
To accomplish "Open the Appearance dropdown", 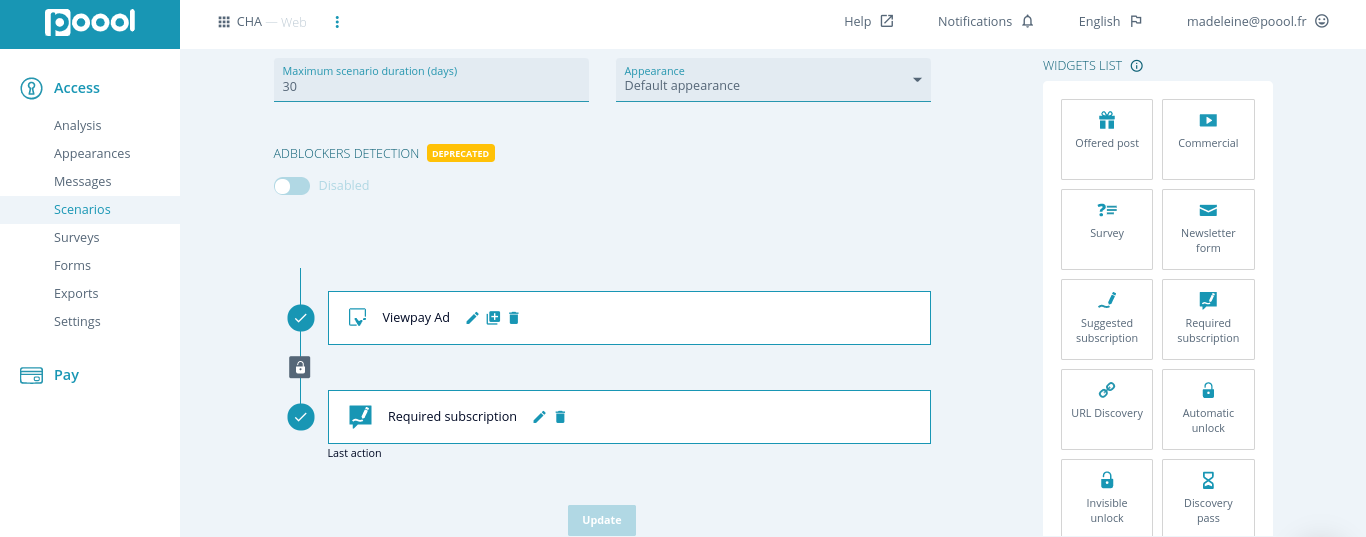I will 773,80.
